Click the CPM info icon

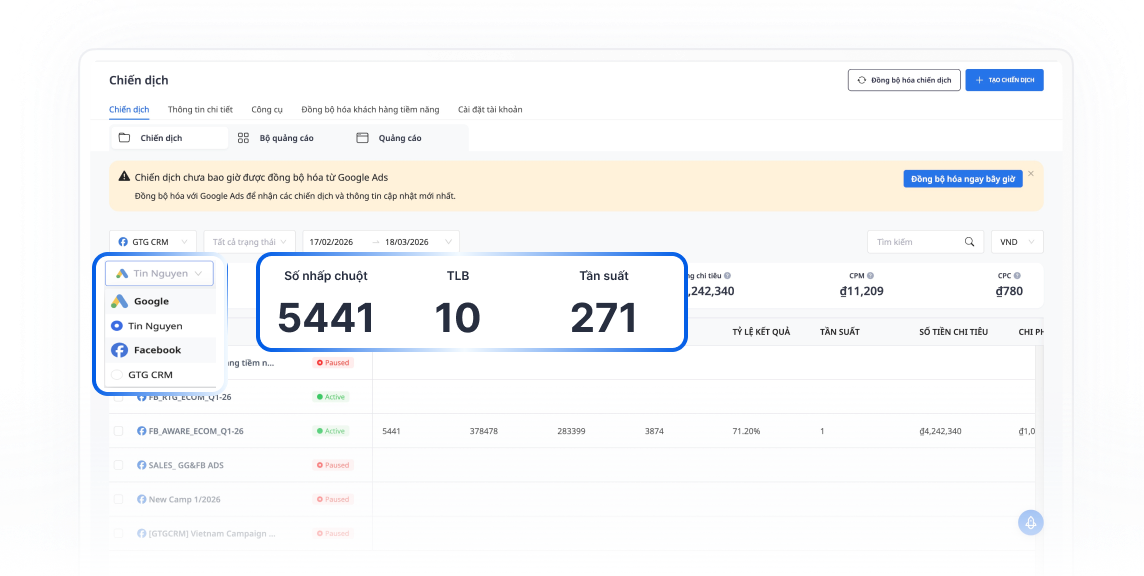tap(871, 275)
